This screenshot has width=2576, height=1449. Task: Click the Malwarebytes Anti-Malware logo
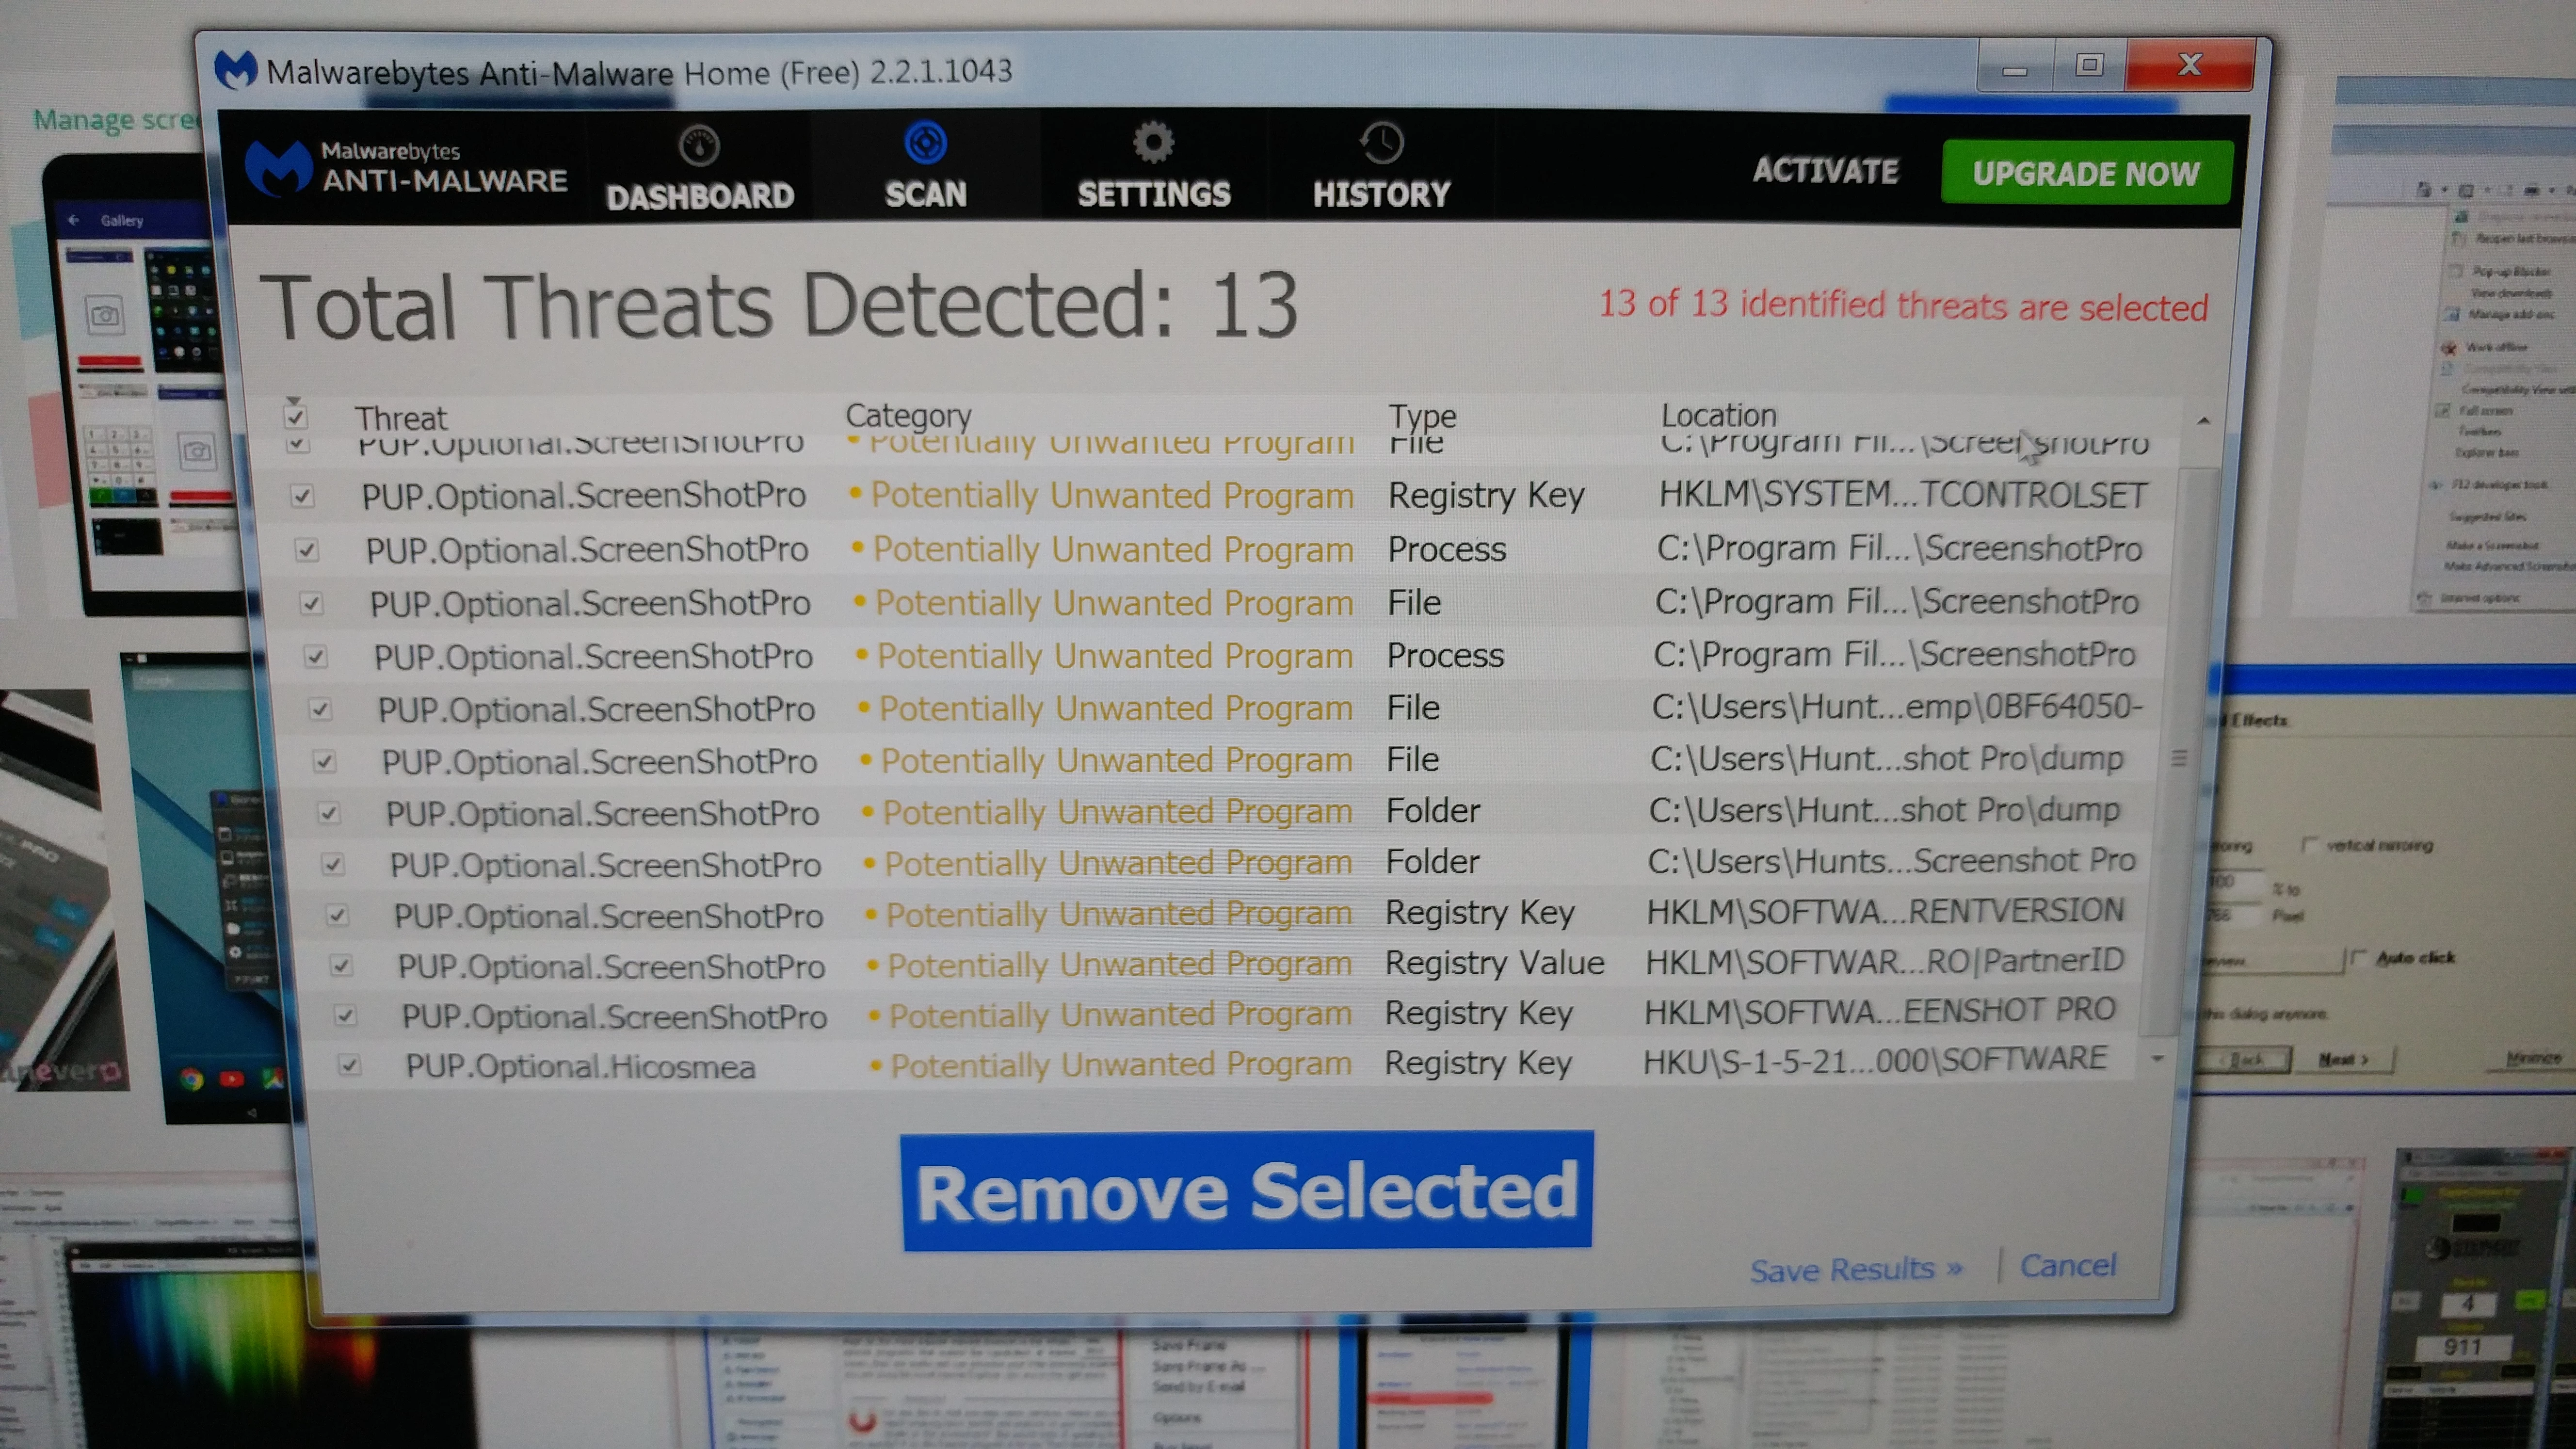click(x=406, y=167)
